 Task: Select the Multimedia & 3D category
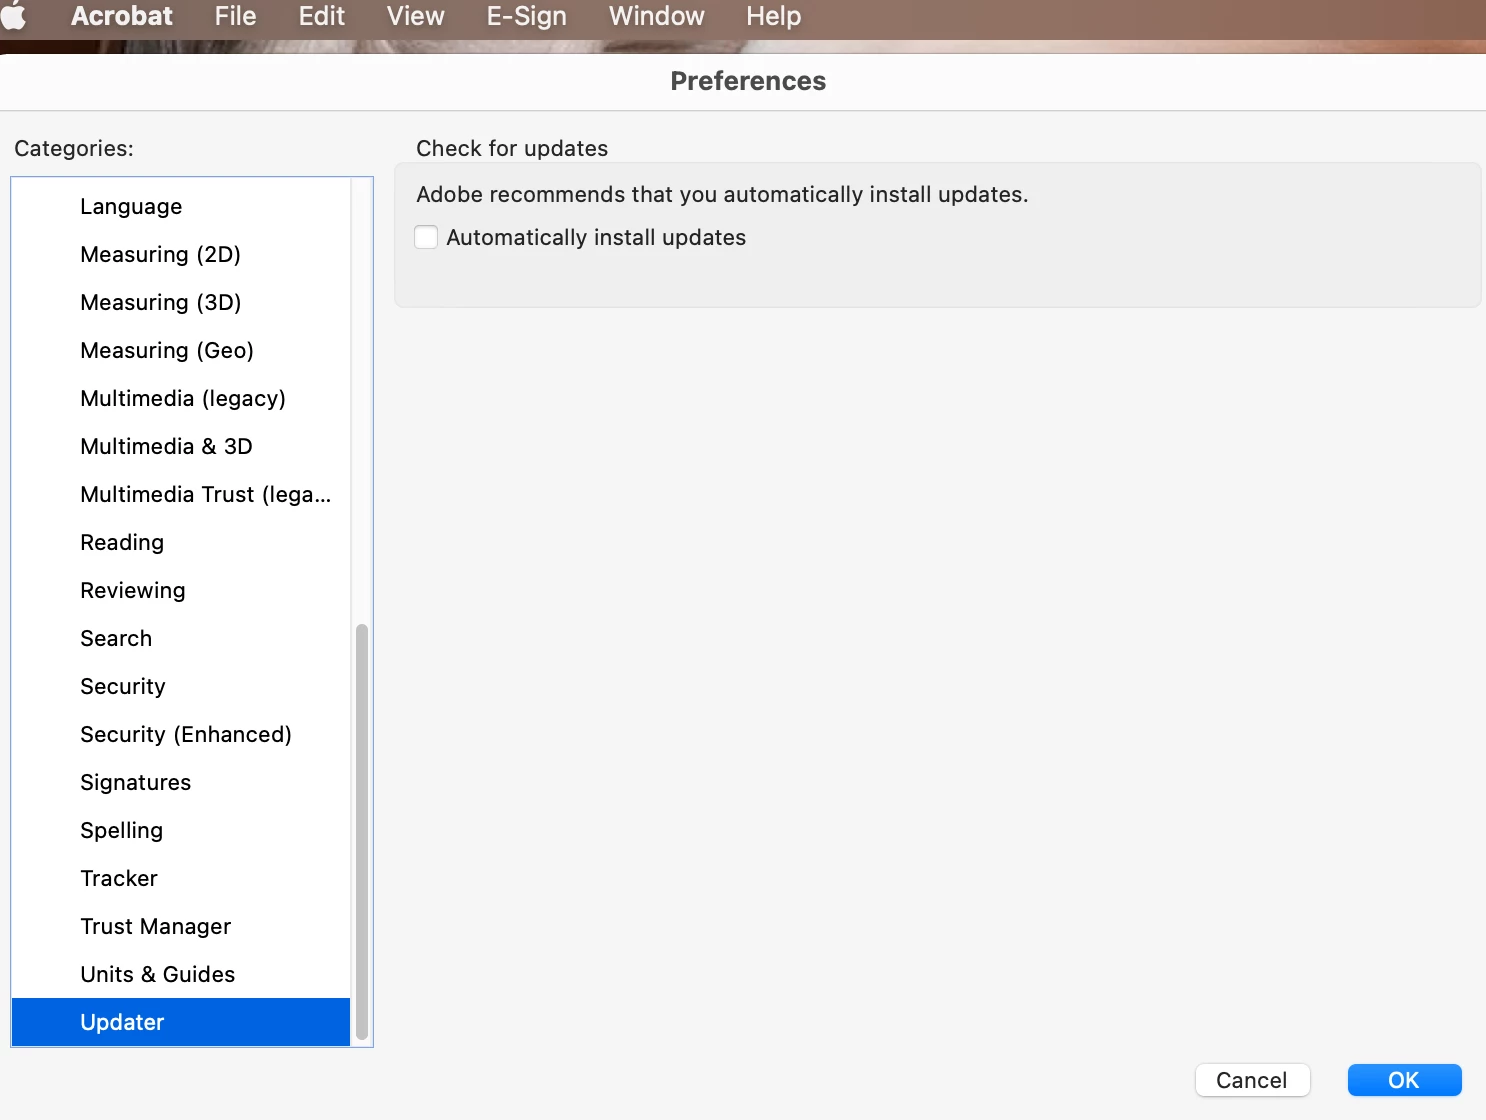tap(181, 446)
